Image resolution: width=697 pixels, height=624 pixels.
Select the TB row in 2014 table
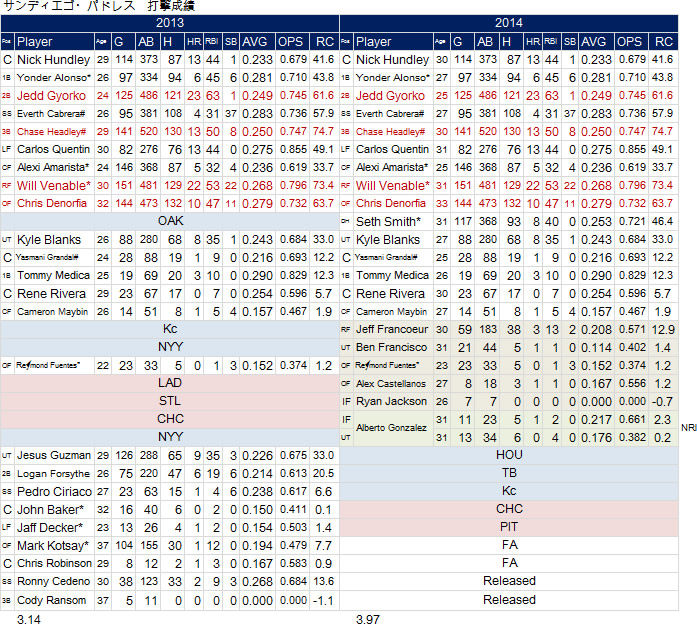point(509,473)
